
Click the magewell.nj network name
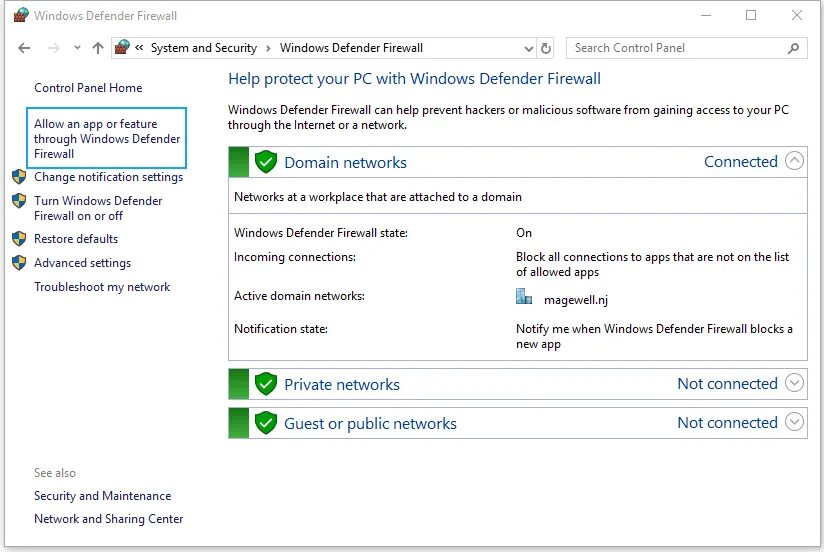[x=576, y=300]
